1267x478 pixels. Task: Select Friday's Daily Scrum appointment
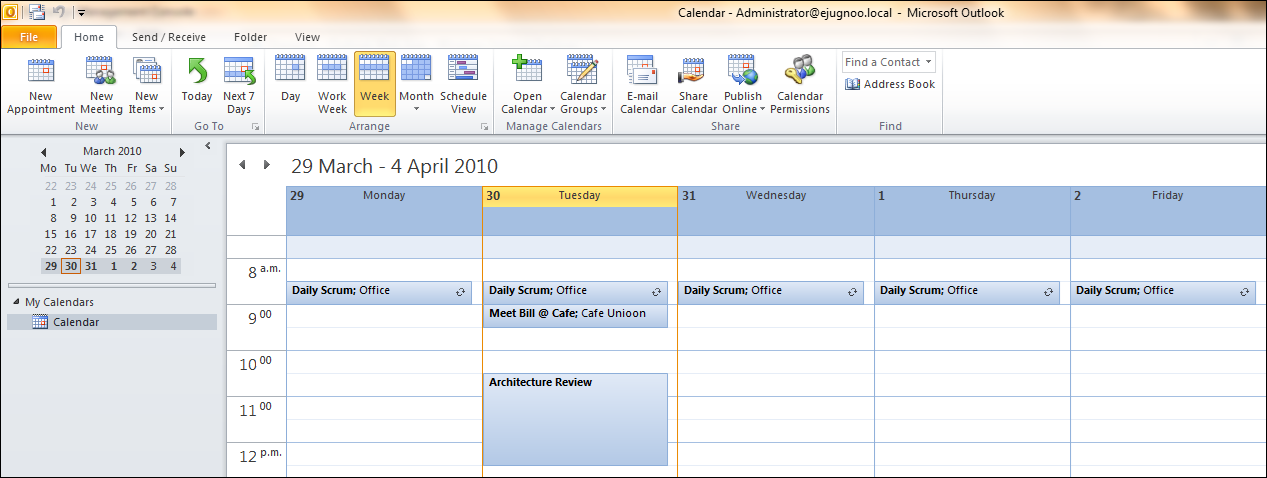tap(1164, 291)
